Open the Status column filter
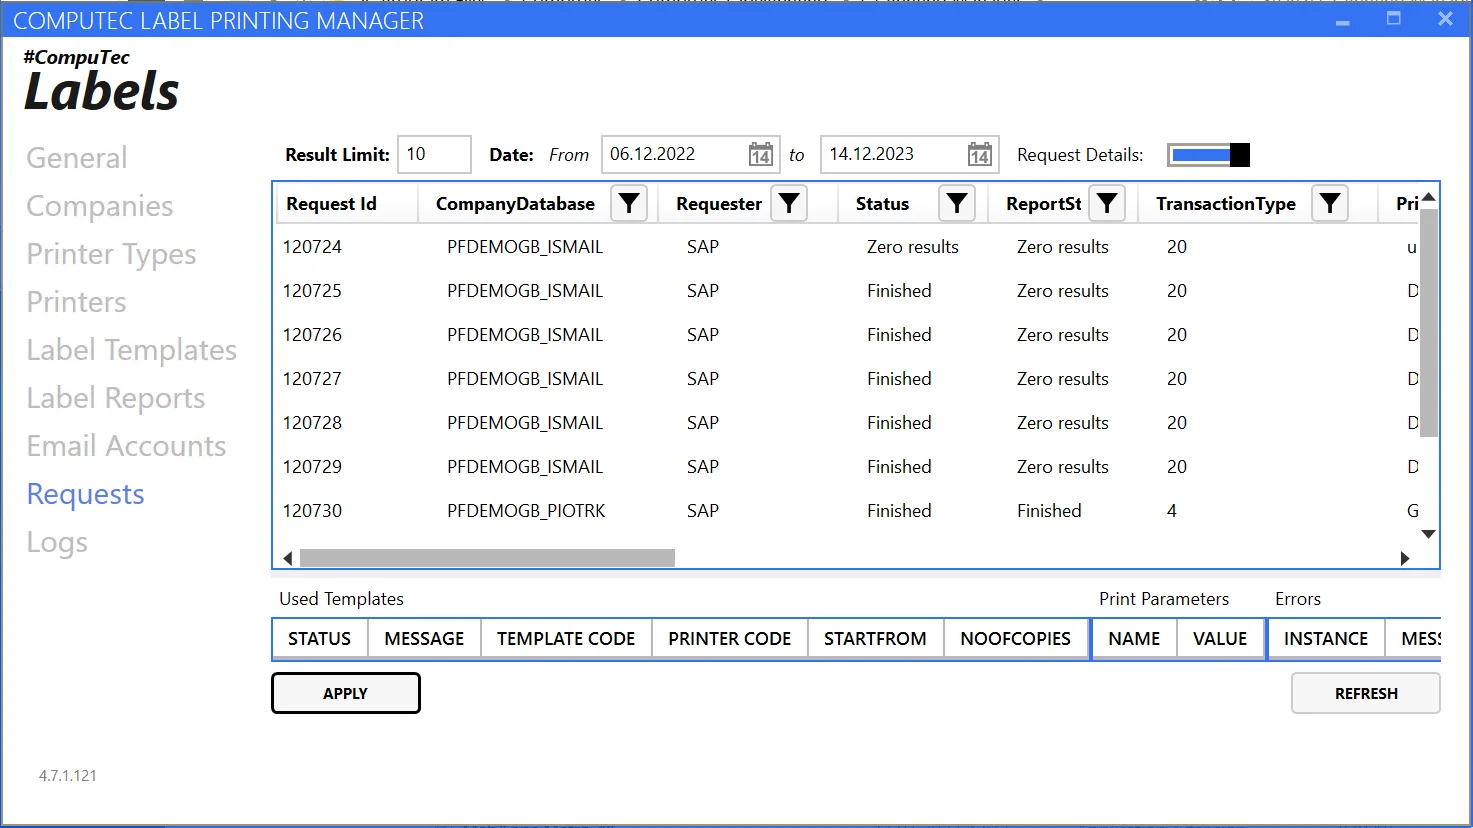 [x=957, y=204]
